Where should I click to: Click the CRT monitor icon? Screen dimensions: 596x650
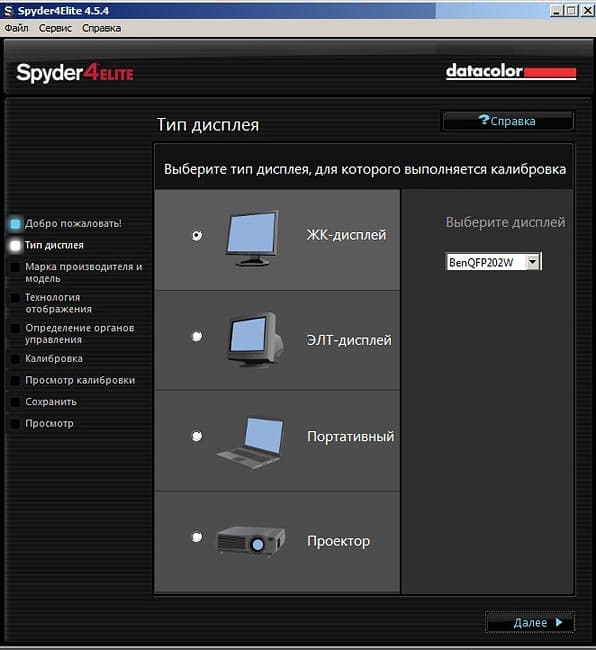point(255,340)
